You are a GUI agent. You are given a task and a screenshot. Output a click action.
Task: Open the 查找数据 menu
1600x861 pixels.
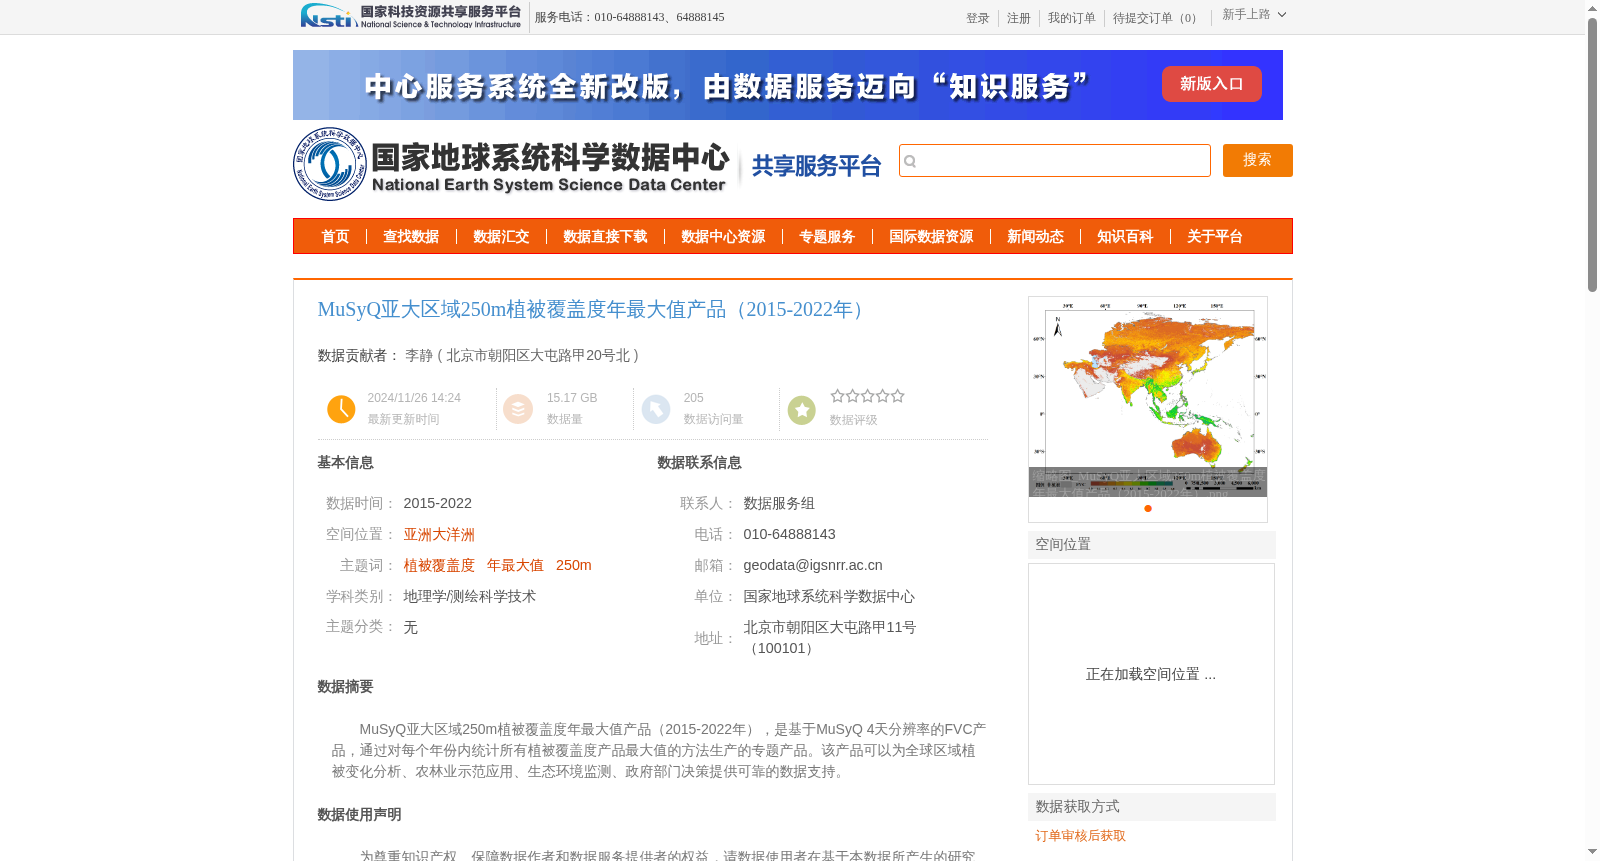[411, 236]
